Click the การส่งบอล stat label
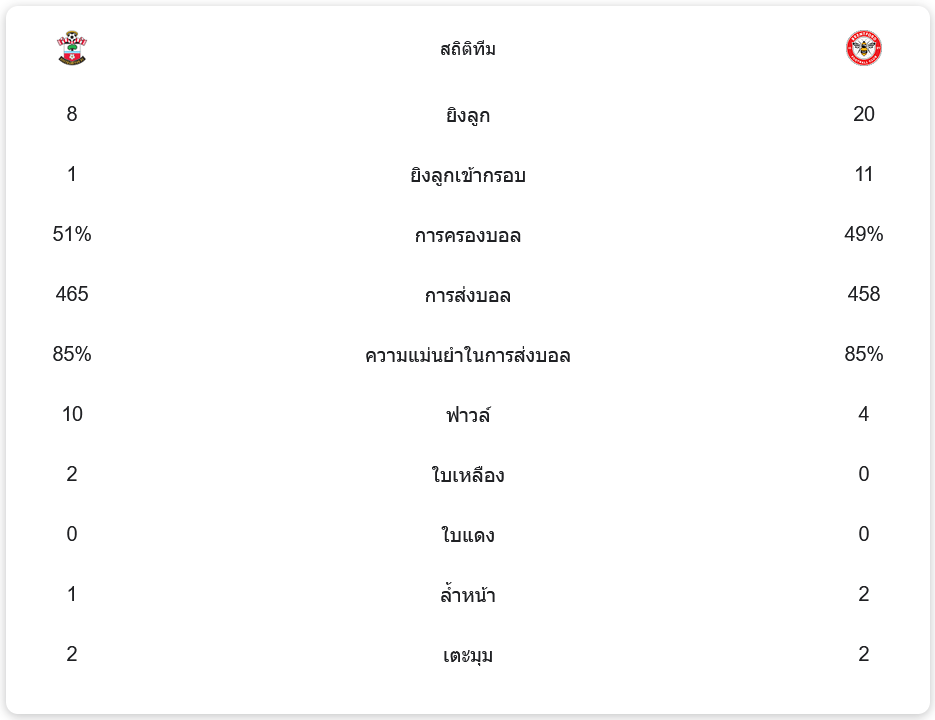The image size is (935, 720). 468,295
